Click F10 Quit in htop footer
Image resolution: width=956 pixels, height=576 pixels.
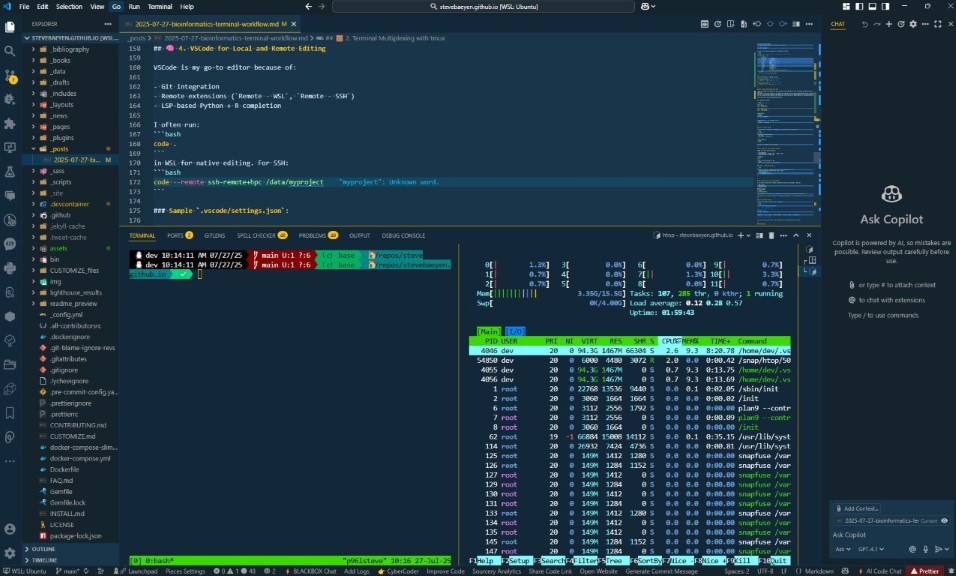pos(774,561)
